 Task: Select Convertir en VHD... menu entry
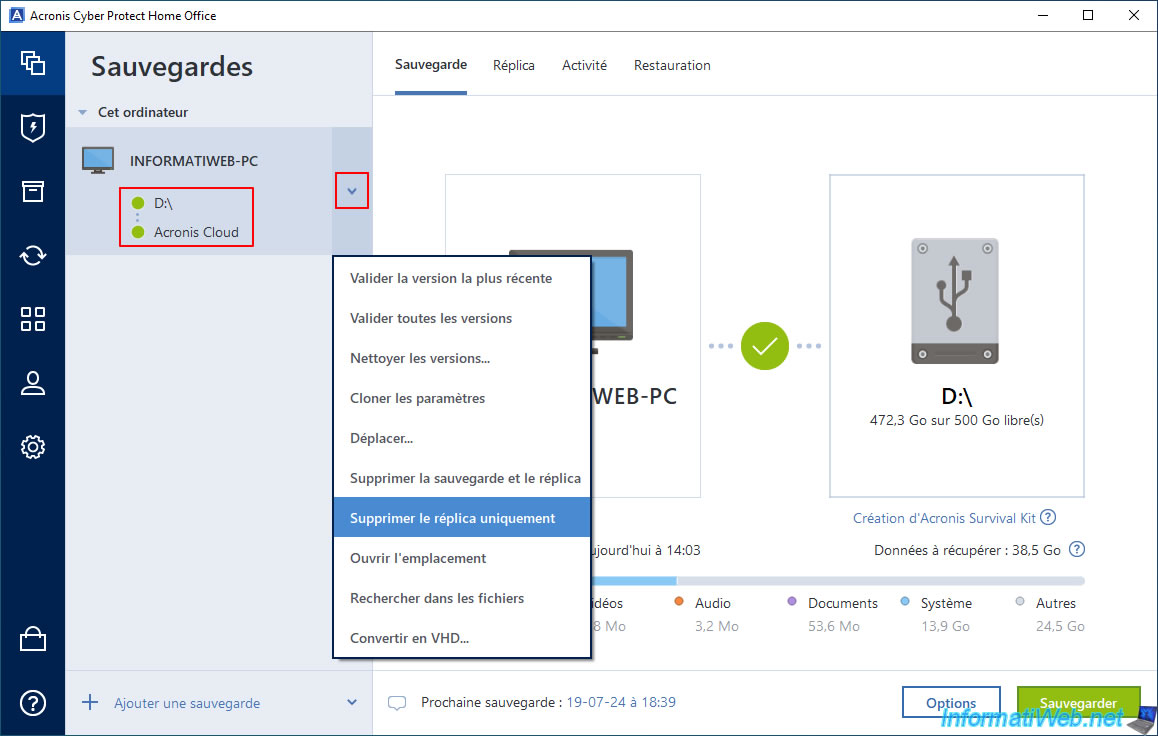coord(462,637)
